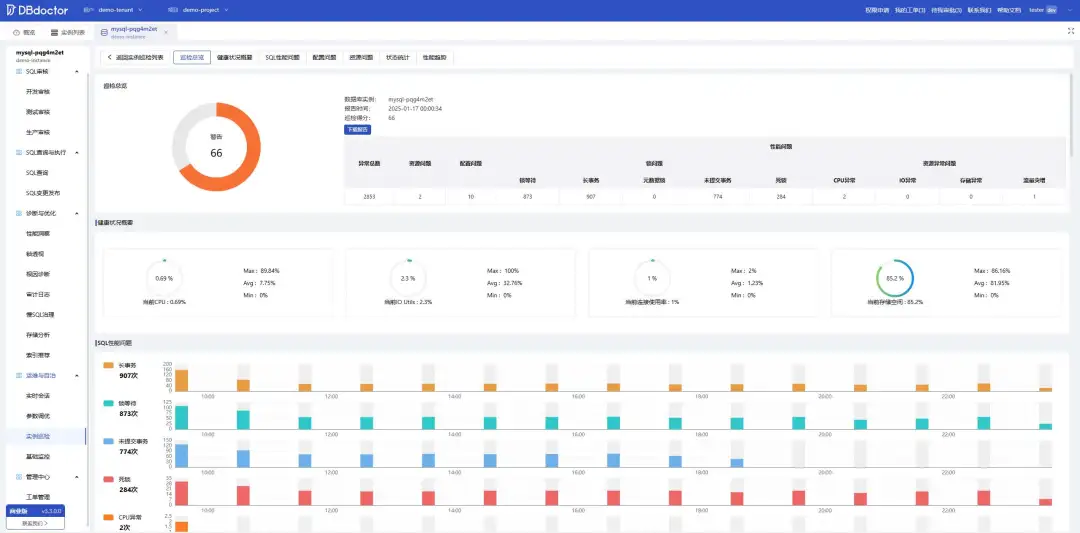Click the 管理中心 group icon
Screen dimensions: 1080x533
19,477
